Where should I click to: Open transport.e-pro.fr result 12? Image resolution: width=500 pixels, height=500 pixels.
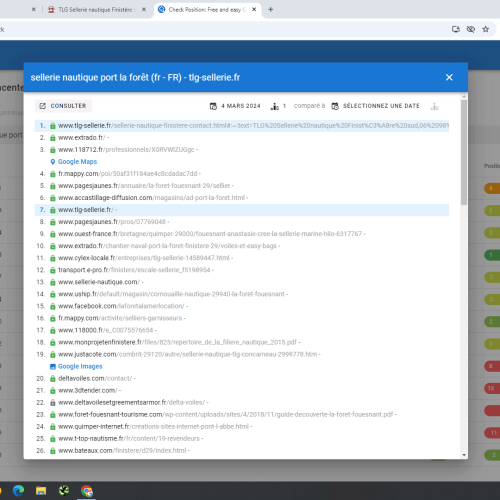coord(134,270)
